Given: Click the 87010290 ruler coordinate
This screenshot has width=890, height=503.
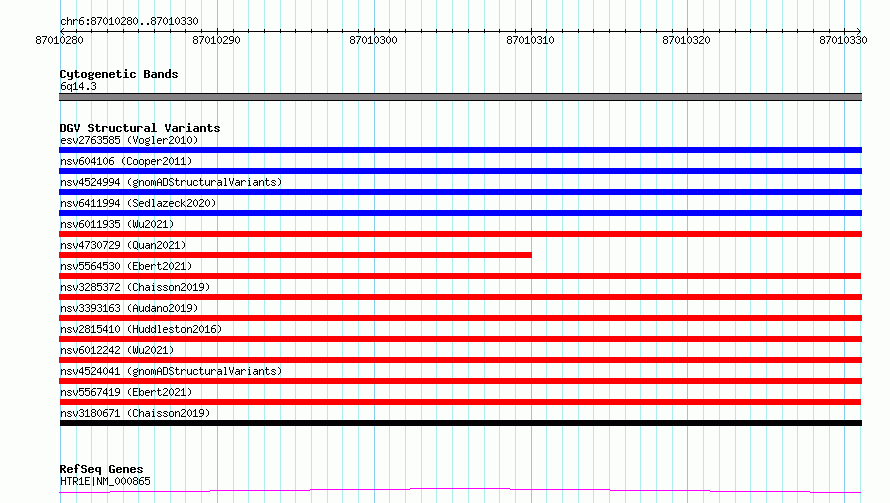Looking at the screenshot, I should coord(216,40).
